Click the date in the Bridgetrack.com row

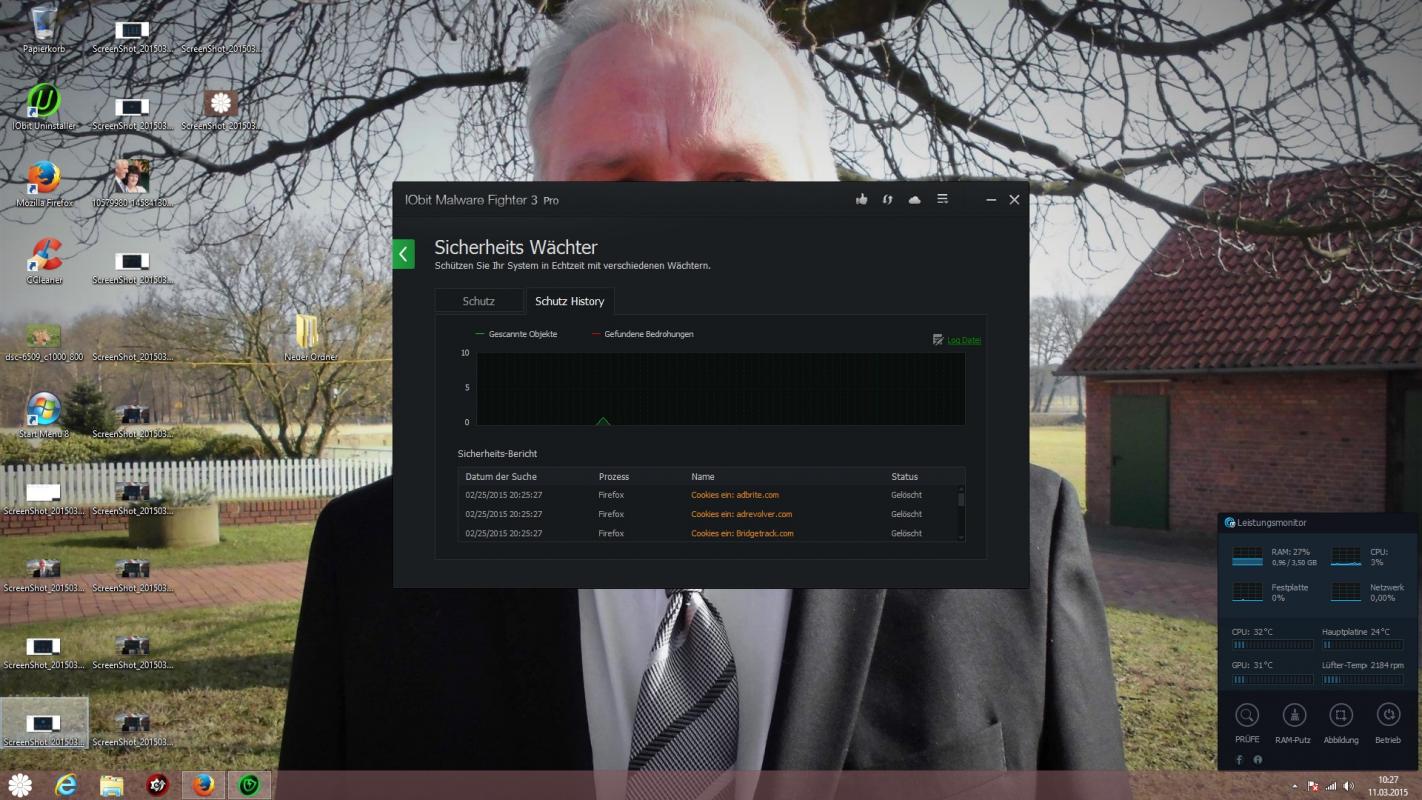(504, 533)
